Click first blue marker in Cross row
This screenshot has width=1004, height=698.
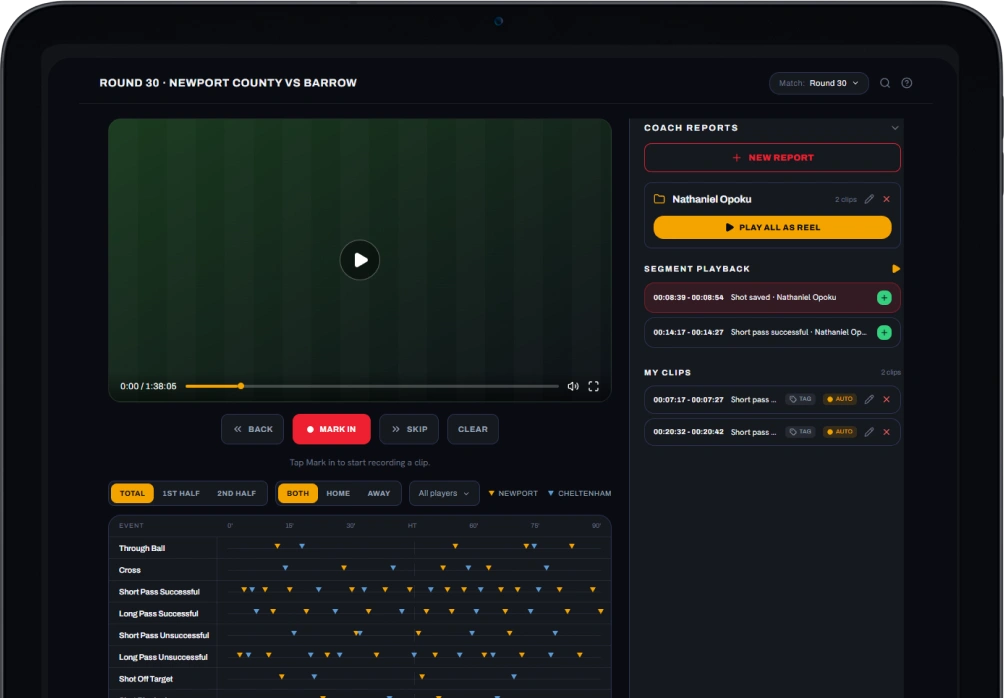coord(286,568)
